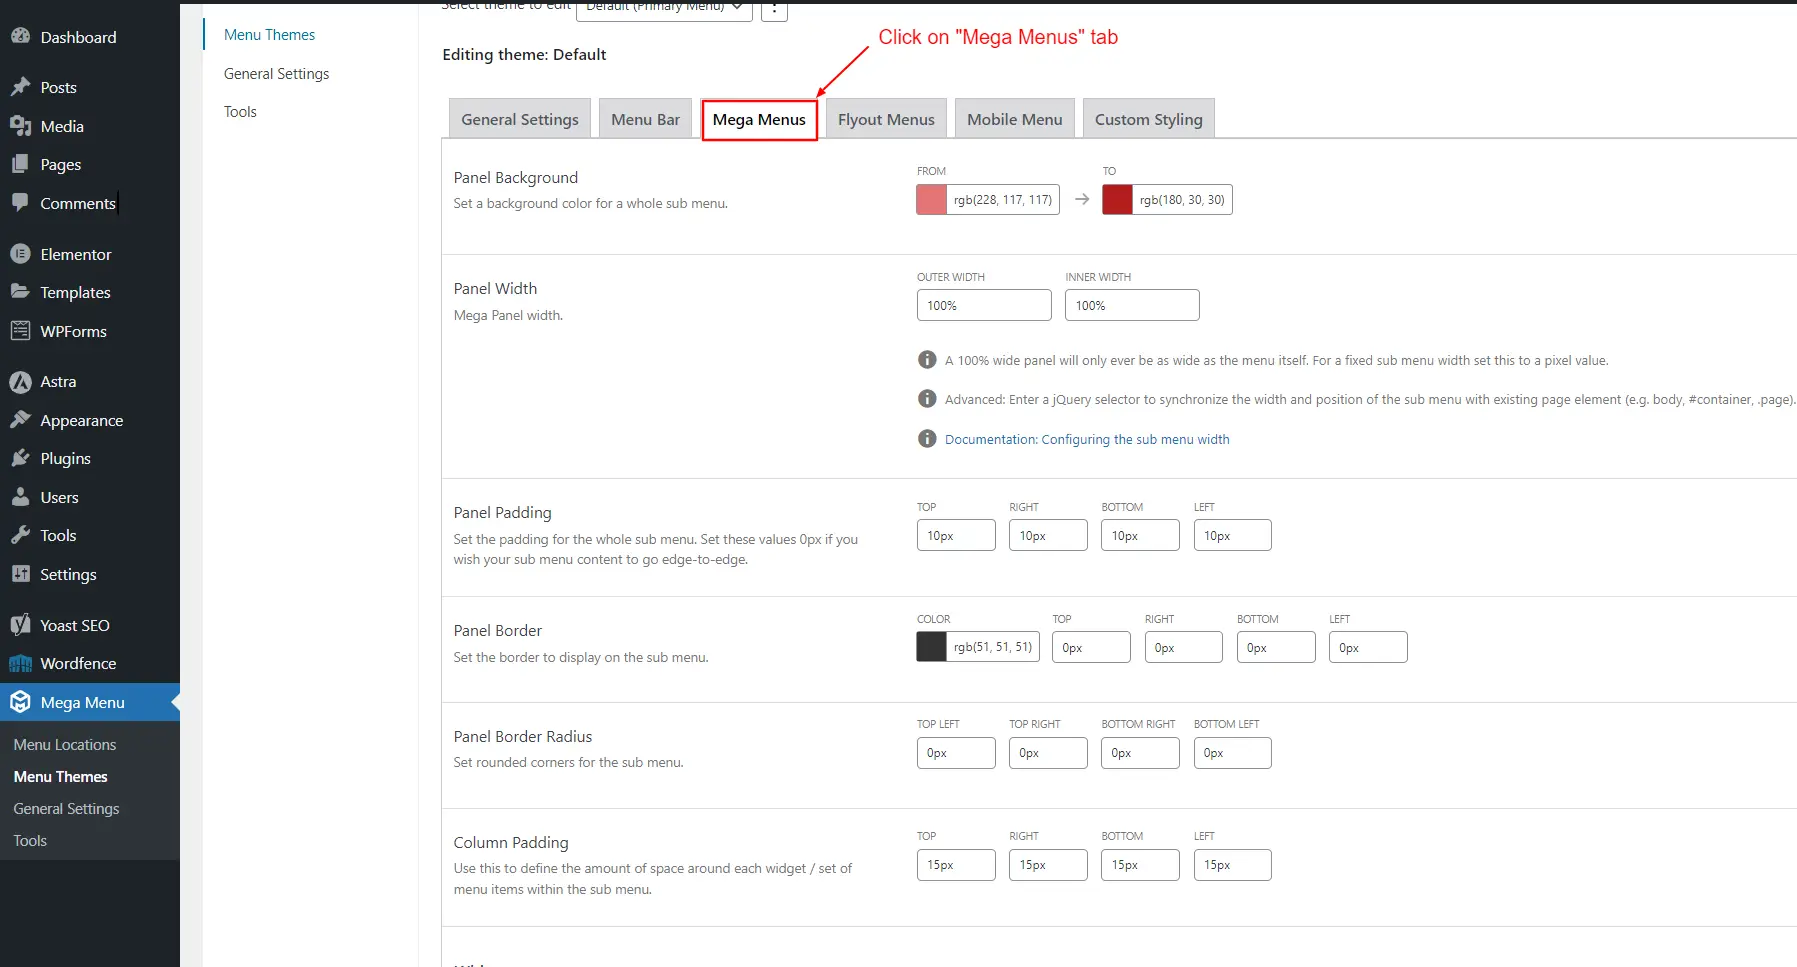
Task: Select Menu Locations in the sidebar
Action: coord(64,744)
